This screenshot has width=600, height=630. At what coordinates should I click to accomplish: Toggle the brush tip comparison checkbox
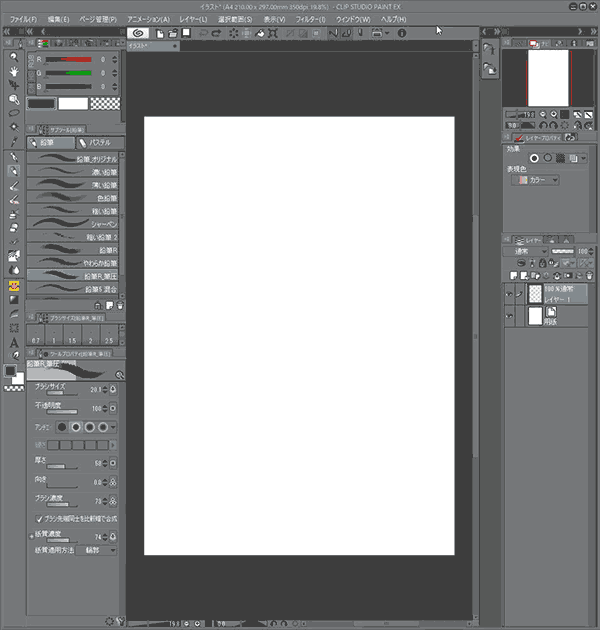(39, 519)
